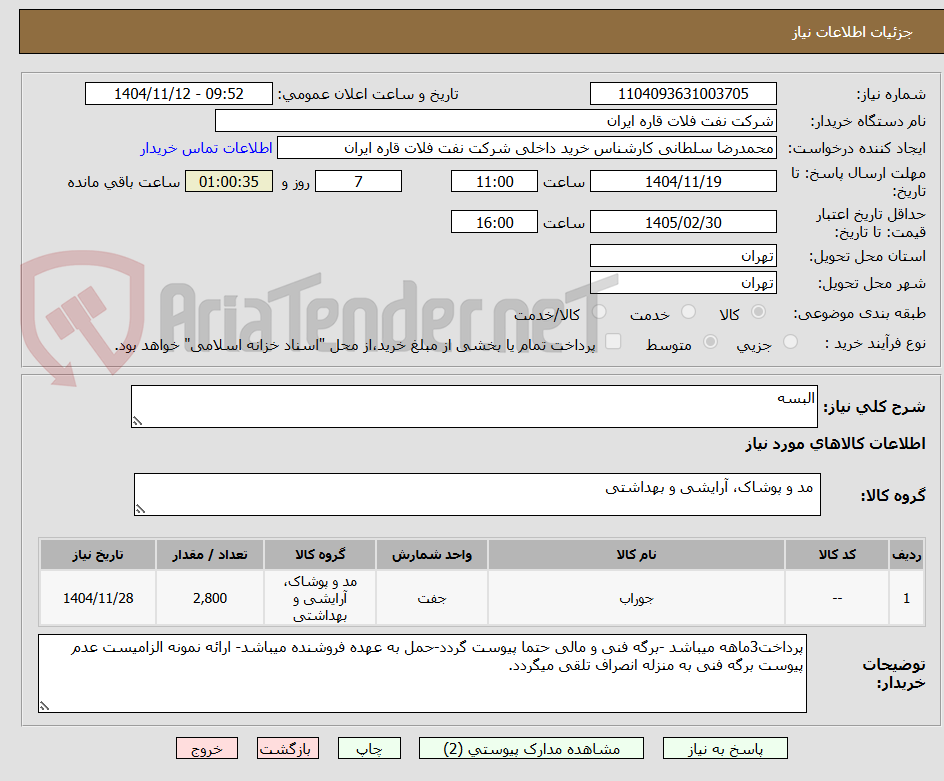Select the خدمت radio button
Image resolution: width=944 pixels, height=781 pixels.
pos(688,312)
